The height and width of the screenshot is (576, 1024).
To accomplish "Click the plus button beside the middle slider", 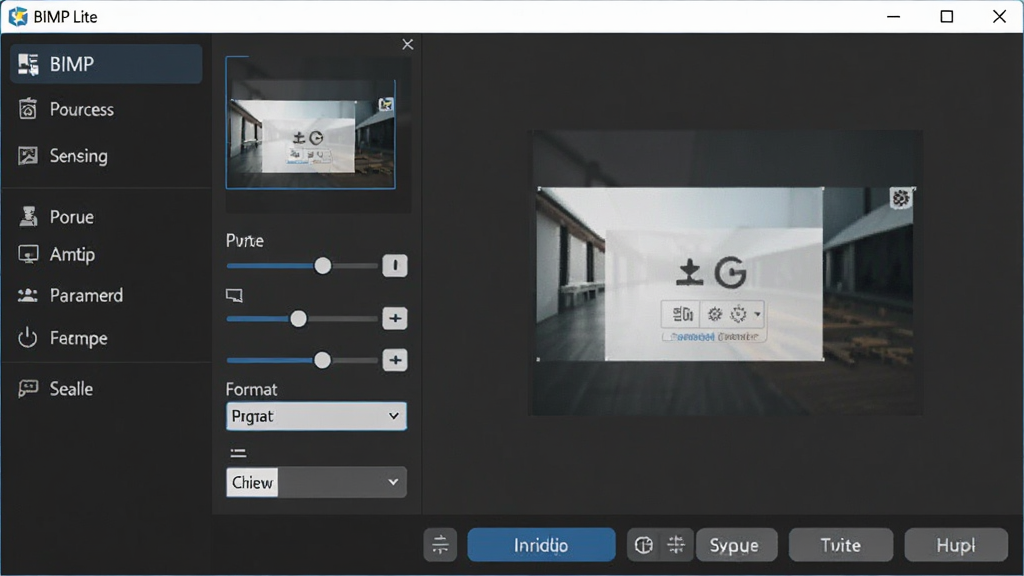I will 394,319.
